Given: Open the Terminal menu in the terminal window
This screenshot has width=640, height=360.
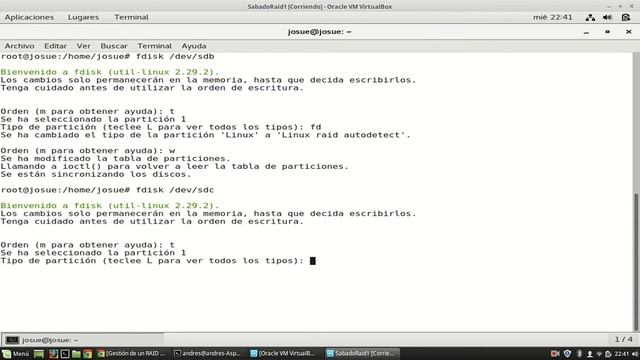Looking at the screenshot, I should (154, 46).
